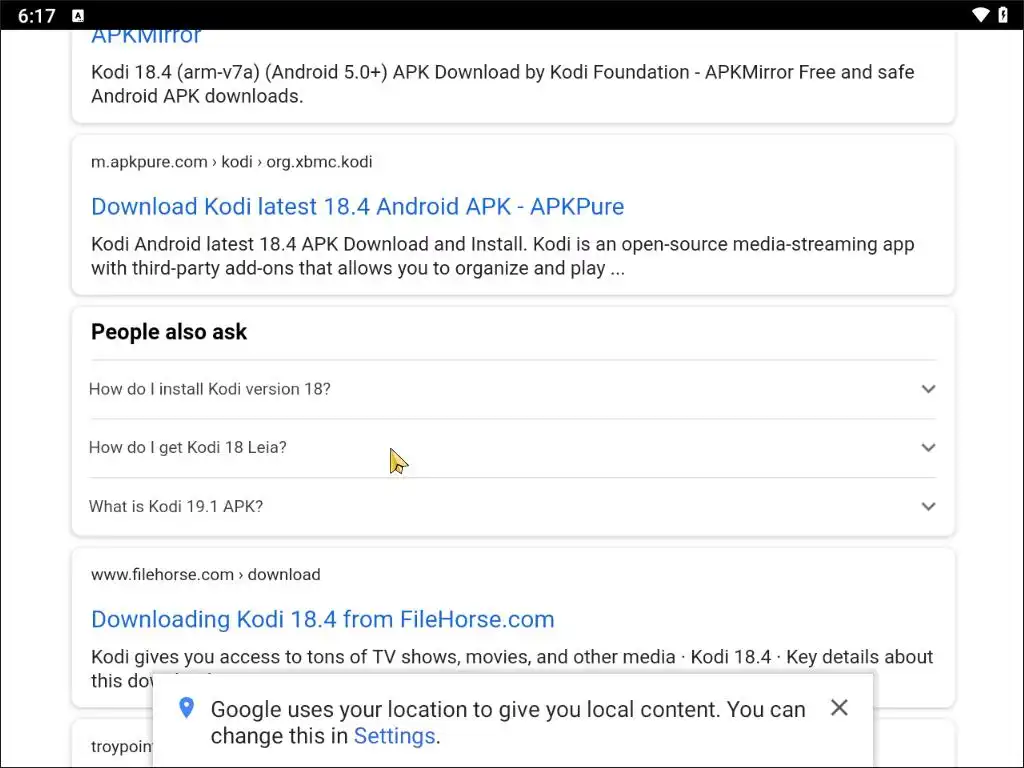Tap the 6:17 clock in status bar

tap(37, 16)
